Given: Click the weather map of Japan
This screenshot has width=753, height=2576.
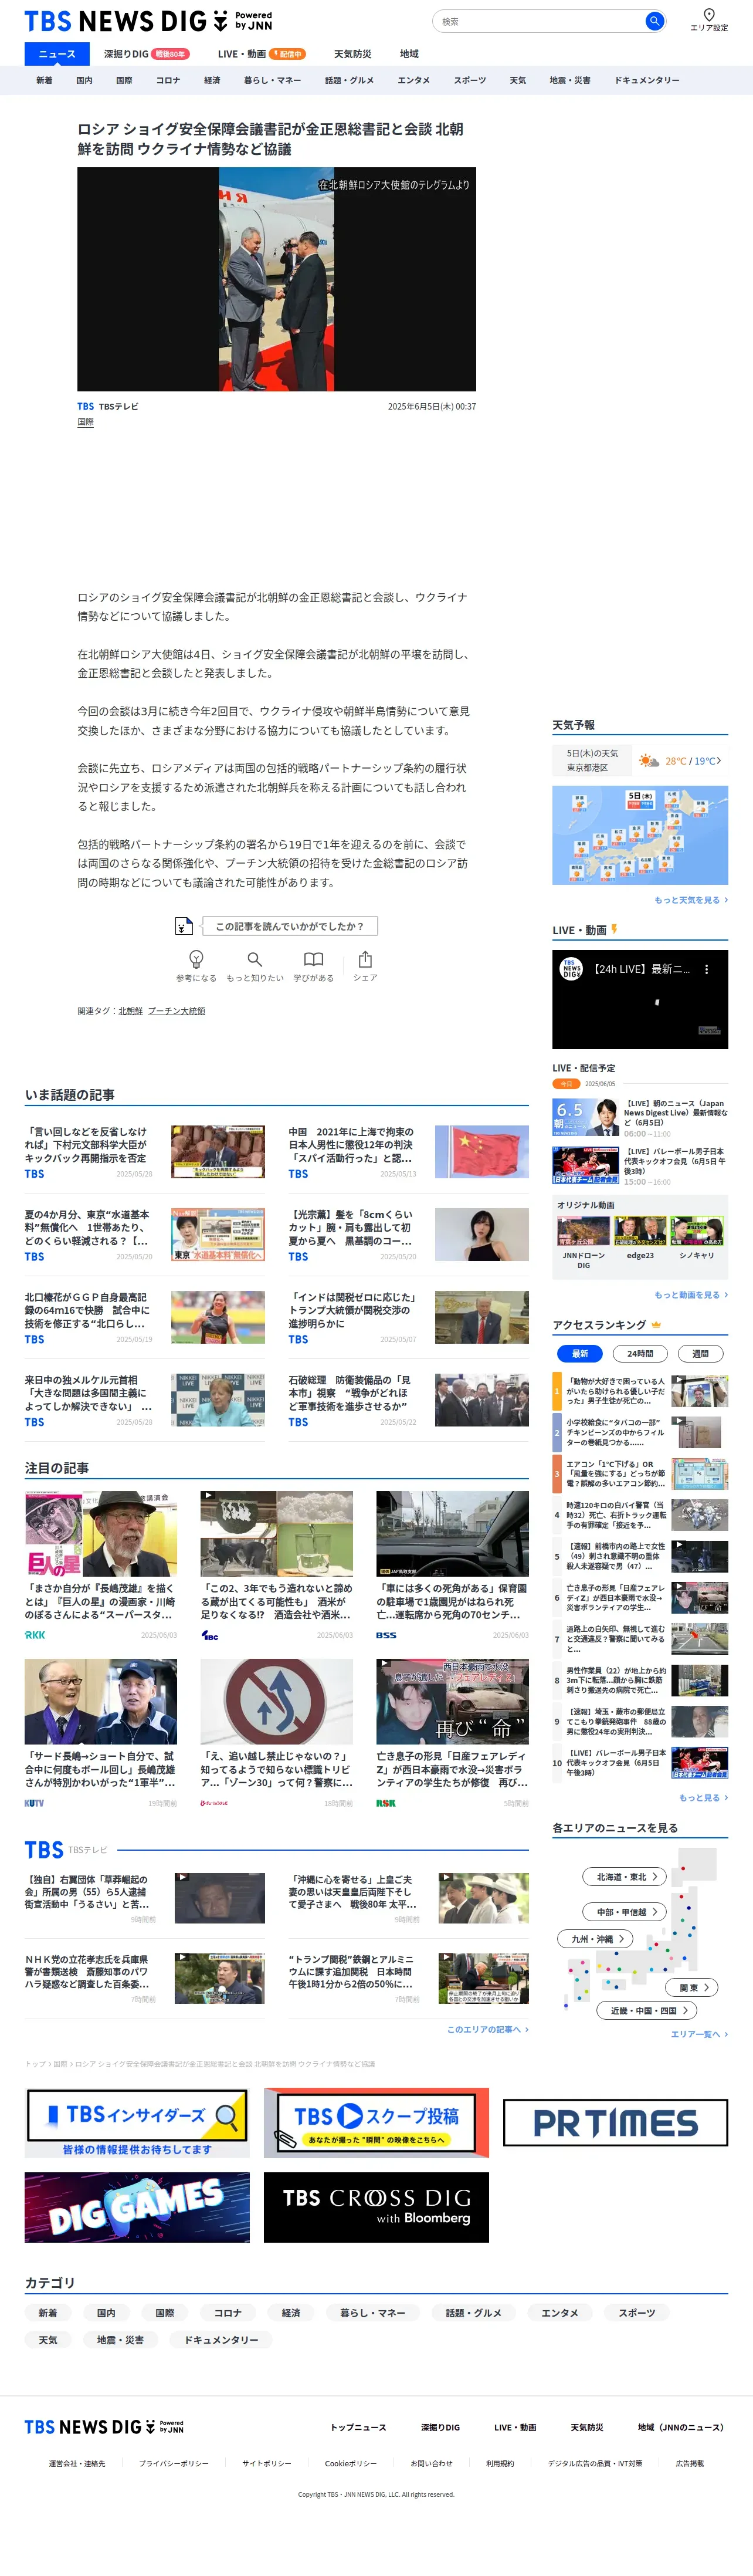Looking at the screenshot, I should click(640, 835).
